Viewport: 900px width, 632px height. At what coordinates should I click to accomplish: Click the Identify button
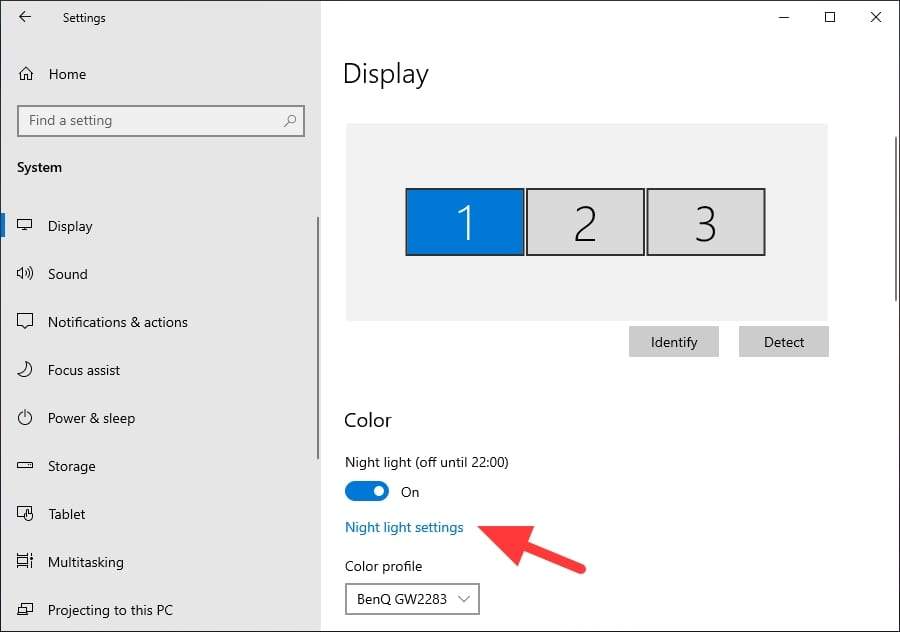pos(673,341)
